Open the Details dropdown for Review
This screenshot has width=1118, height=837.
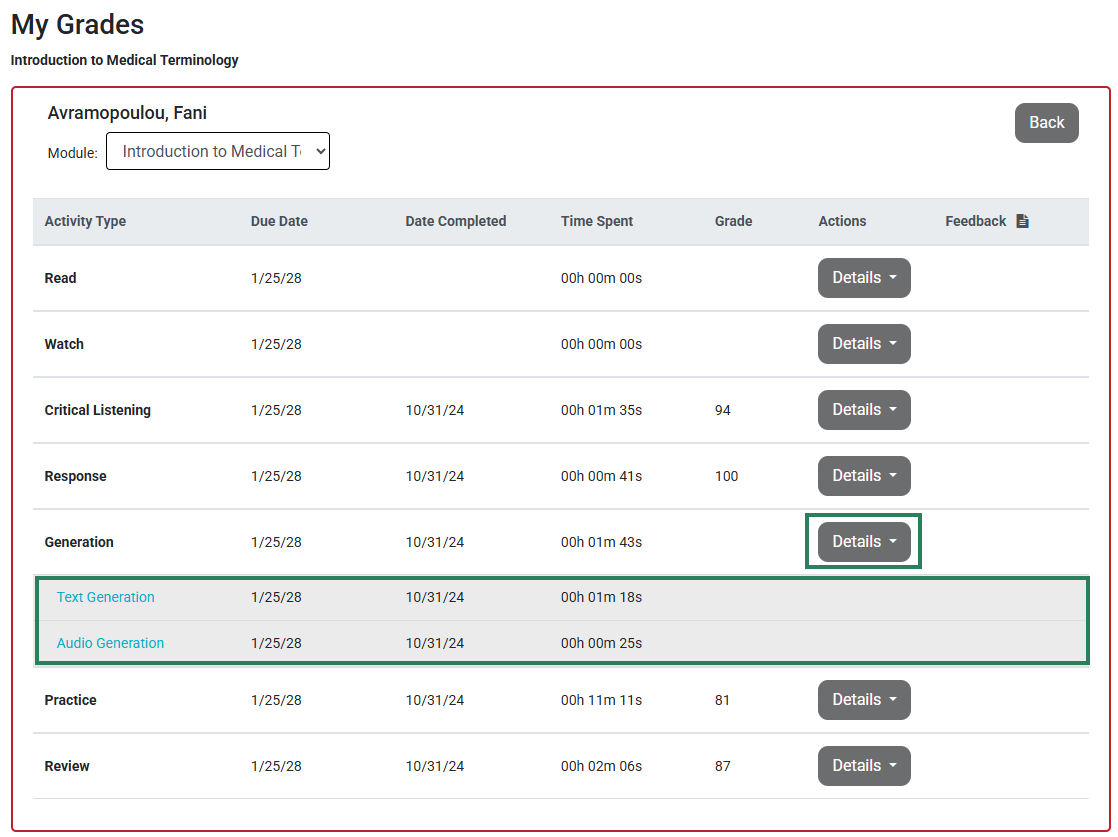point(863,766)
